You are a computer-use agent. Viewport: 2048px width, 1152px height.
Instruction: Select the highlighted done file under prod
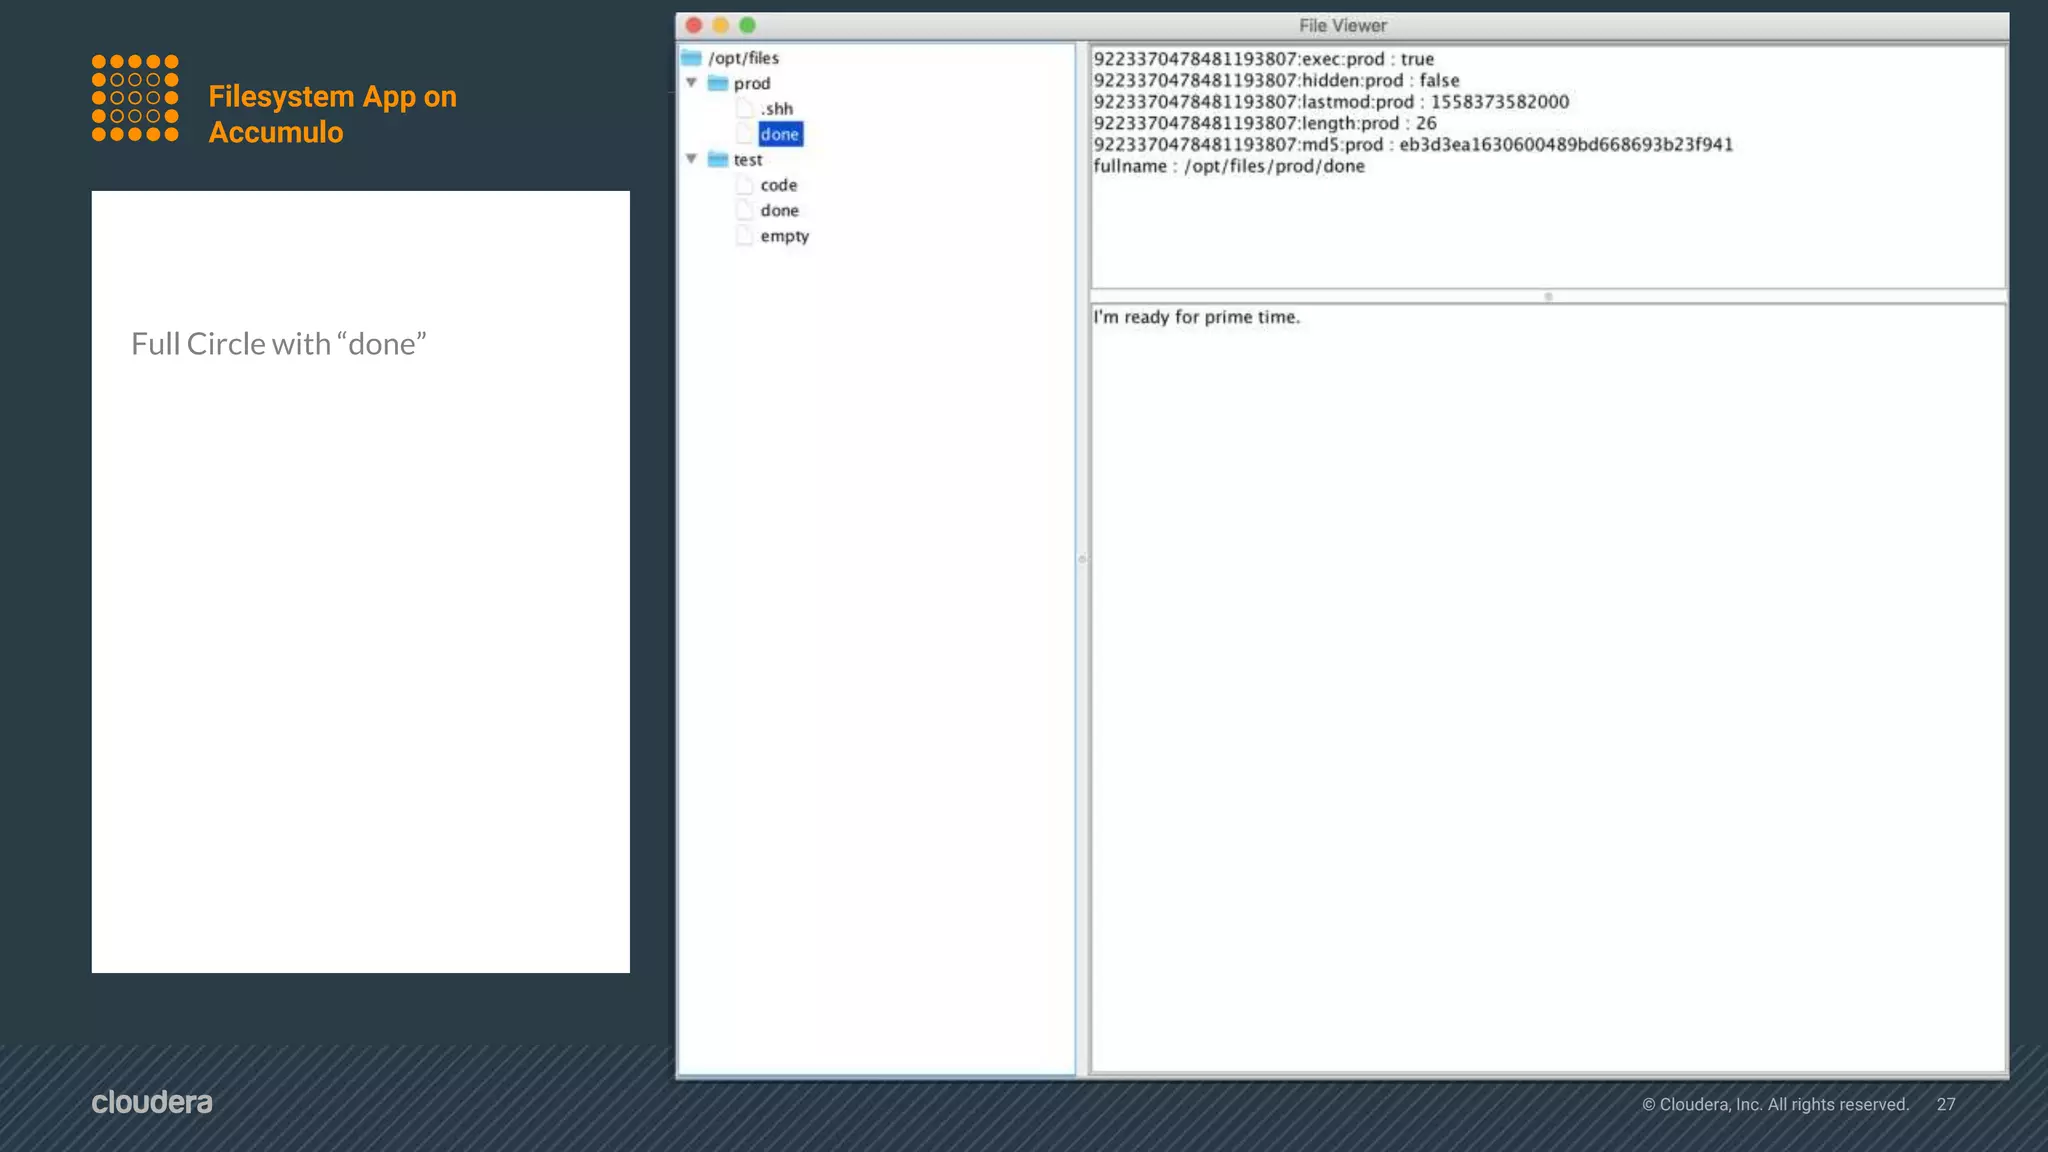point(780,134)
